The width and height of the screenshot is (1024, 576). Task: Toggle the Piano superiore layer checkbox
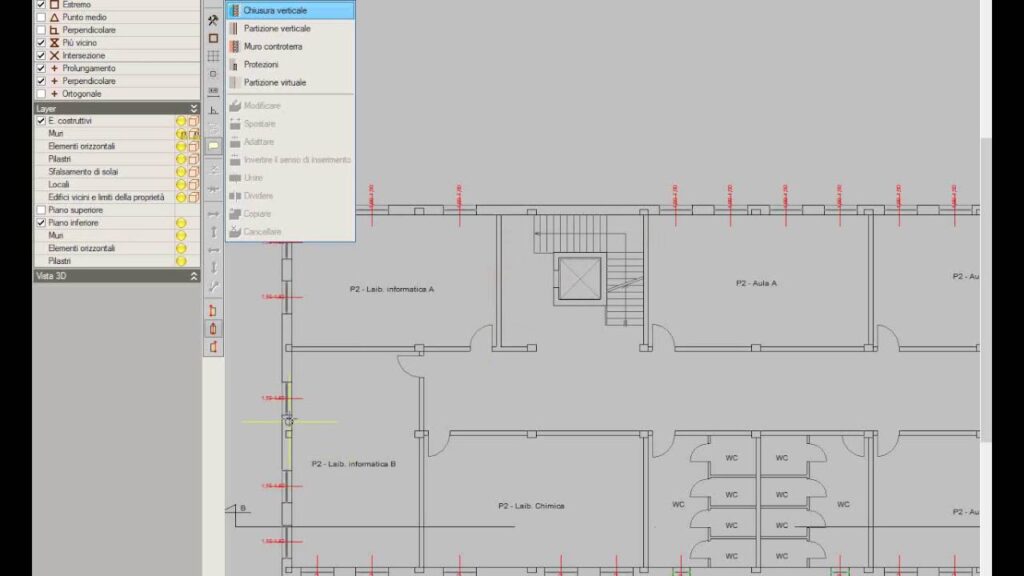coord(41,210)
